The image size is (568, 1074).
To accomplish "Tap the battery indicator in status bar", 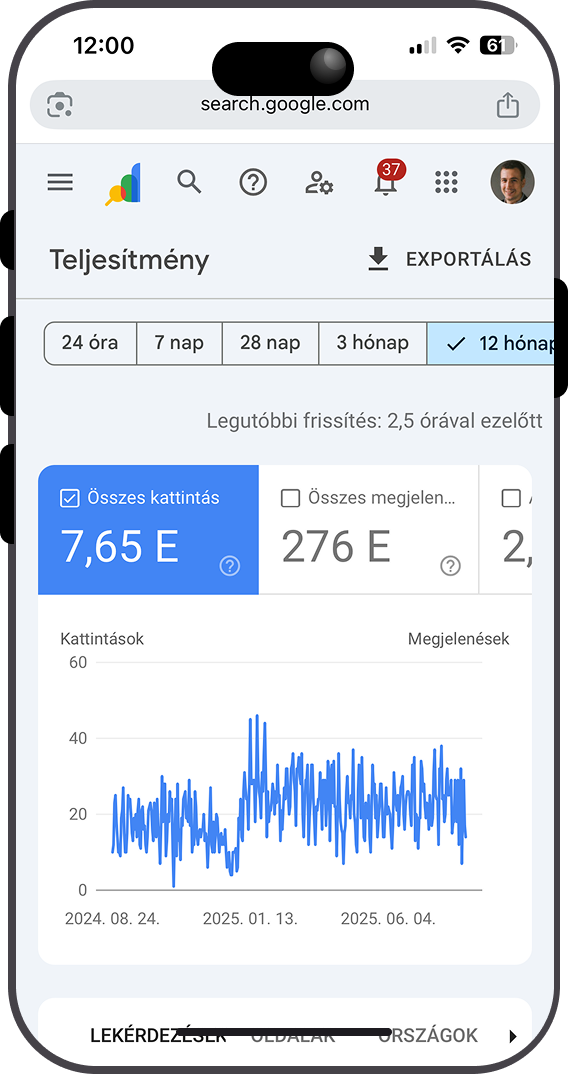I will pyautogui.click(x=498, y=45).
